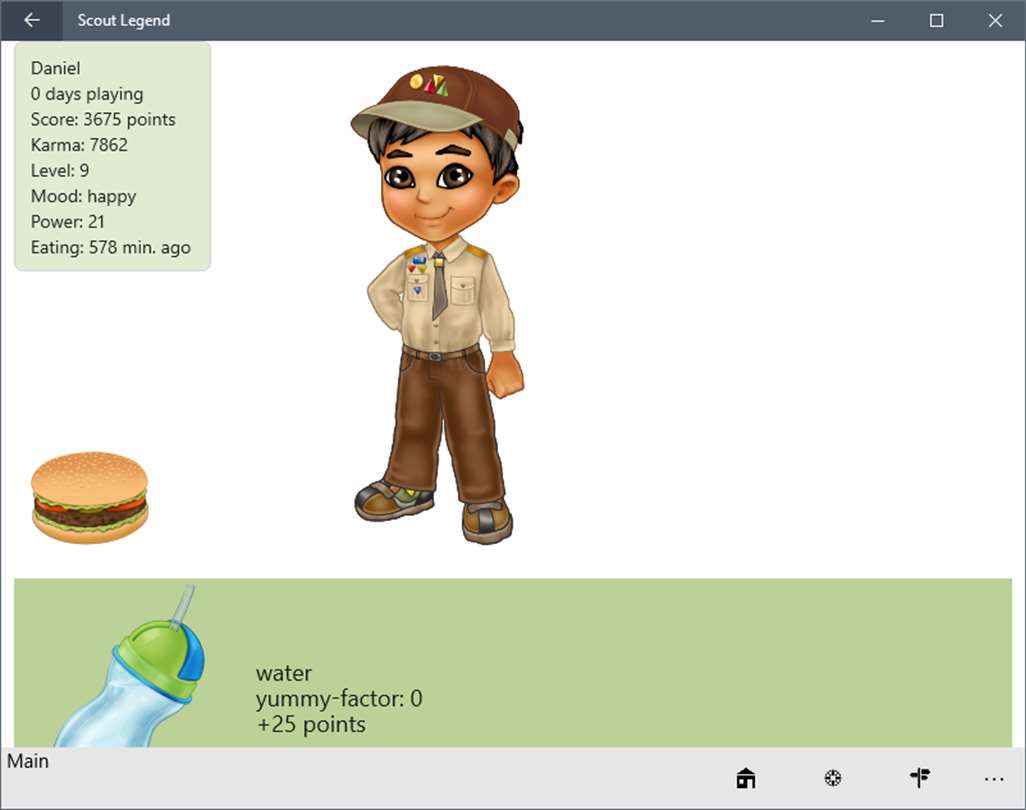1026x810 pixels.
Task: Click the 'Score: 3675 points' stat
Action: point(103,120)
